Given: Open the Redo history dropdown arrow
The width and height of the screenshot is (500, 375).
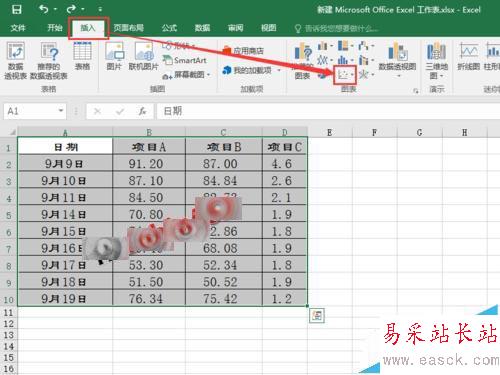Looking at the screenshot, I should (82, 9).
